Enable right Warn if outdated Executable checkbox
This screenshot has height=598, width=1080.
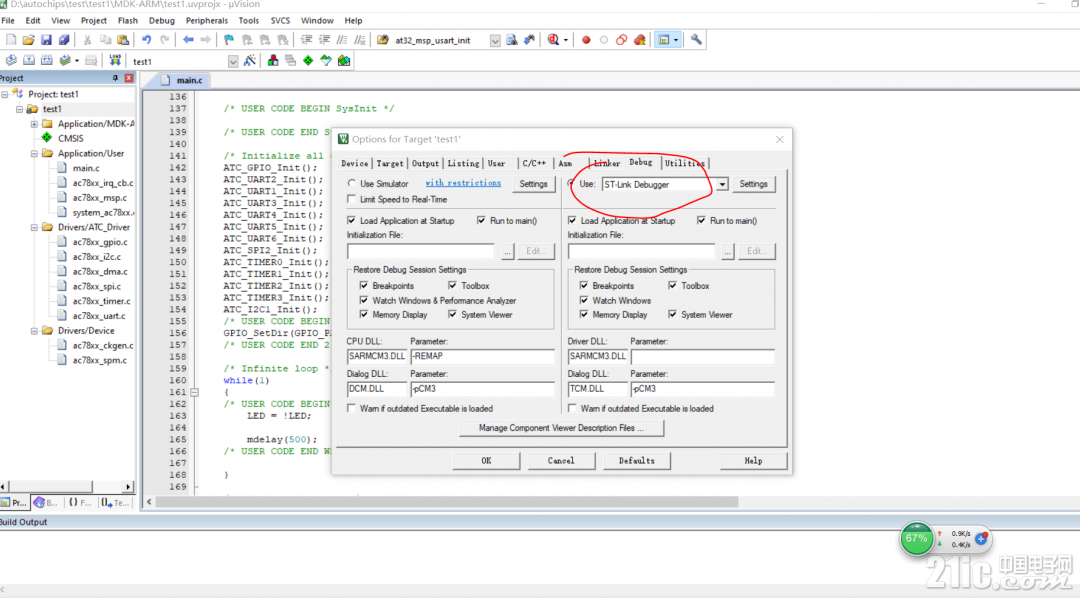(x=572, y=409)
